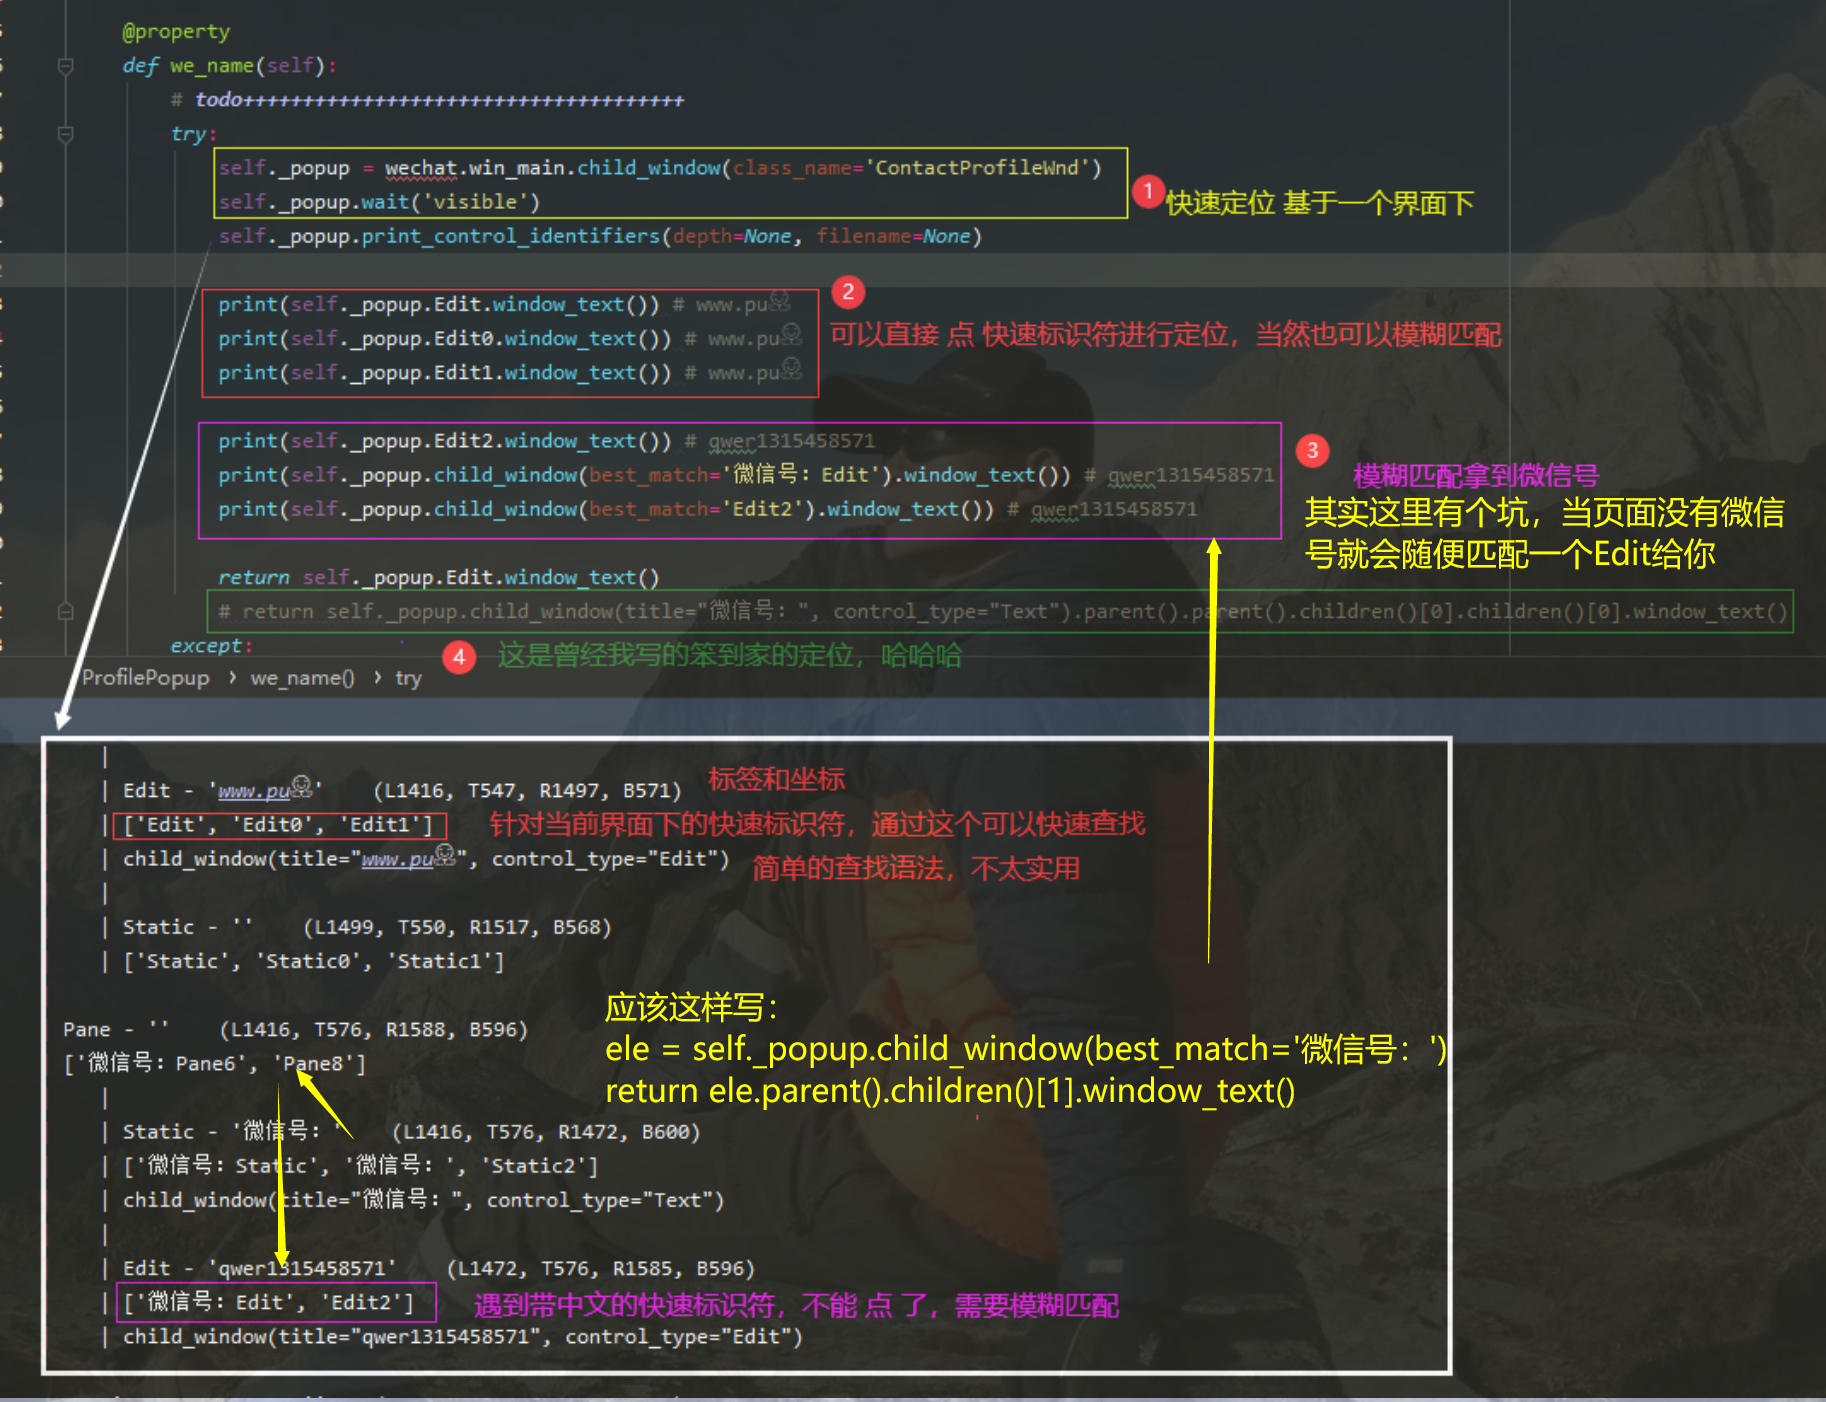
Task: Click output row ['Edit', 'Edit0', 'Edit1']
Action: [278, 824]
